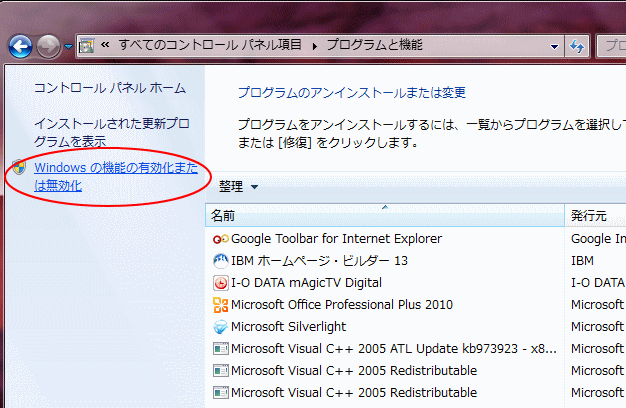
Task: Select IBM ホームページ・ビルダー 13 entry
Action: coord(319,261)
